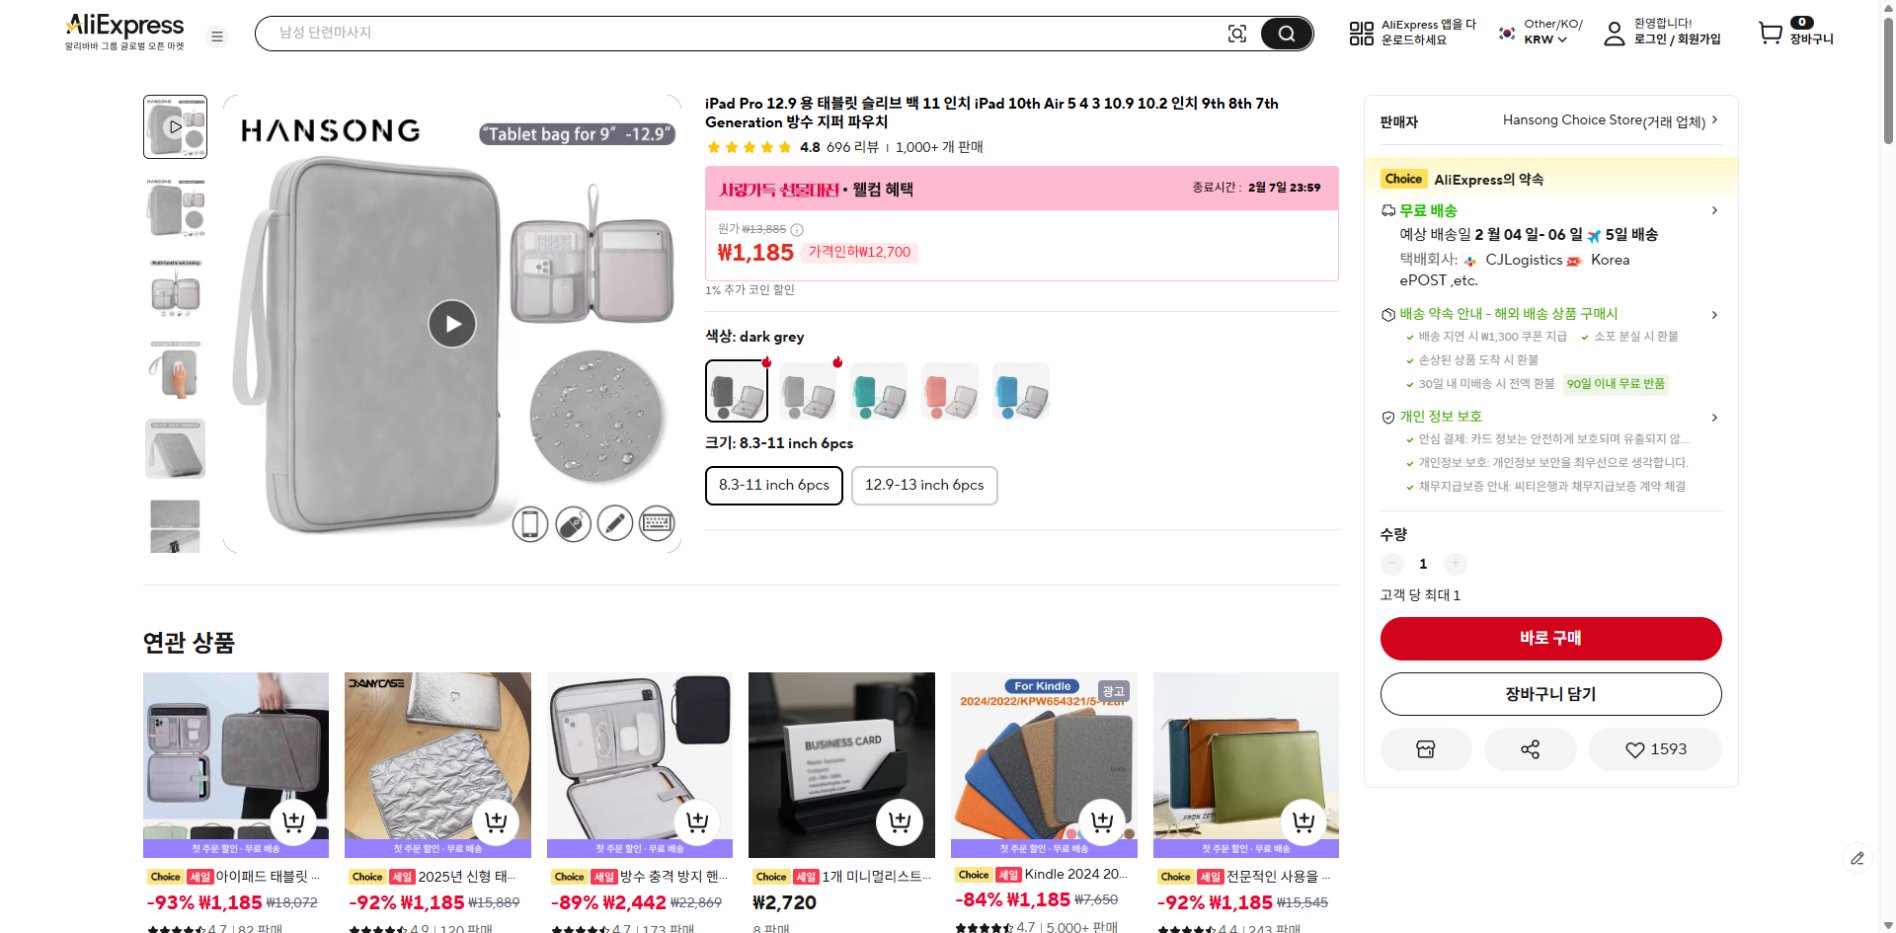Increase quantity with the plus stepper

click(1456, 563)
